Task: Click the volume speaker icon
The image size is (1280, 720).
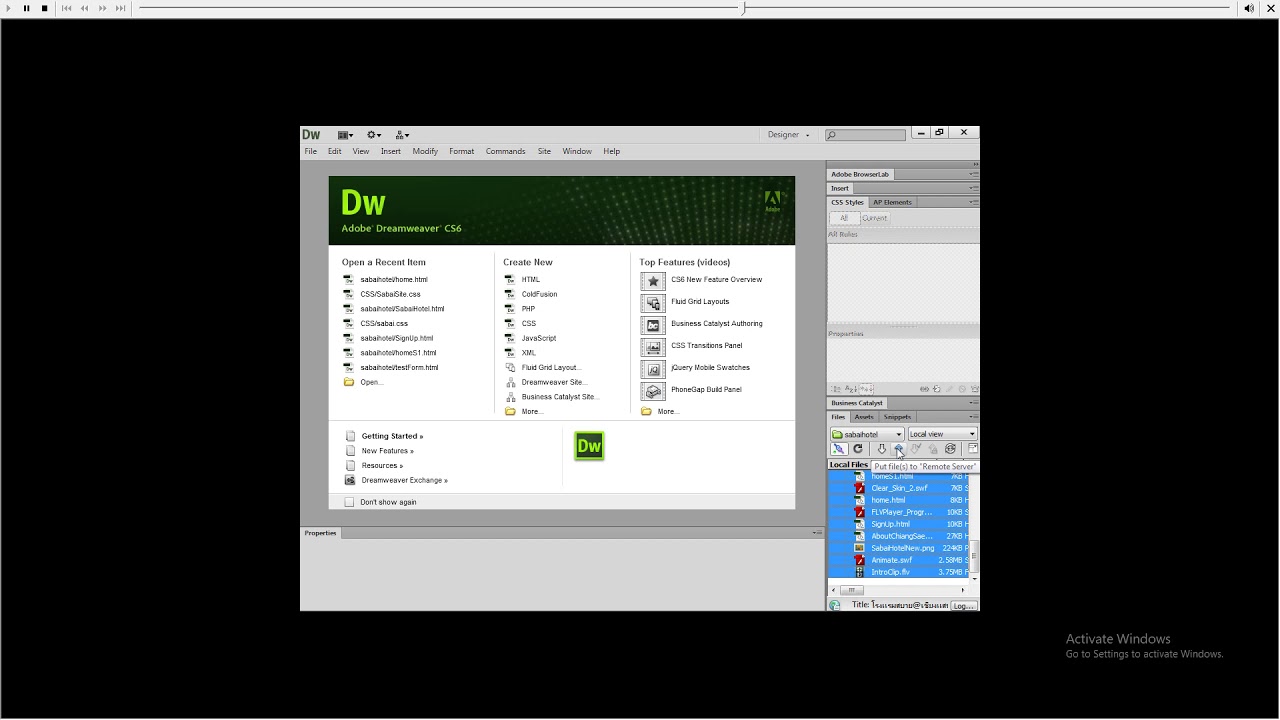Action: coord(1249,8)
